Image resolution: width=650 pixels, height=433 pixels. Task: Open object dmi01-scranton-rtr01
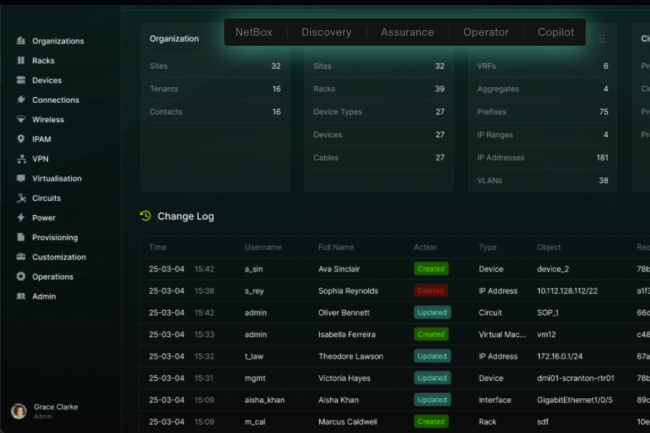click(575, 378)
